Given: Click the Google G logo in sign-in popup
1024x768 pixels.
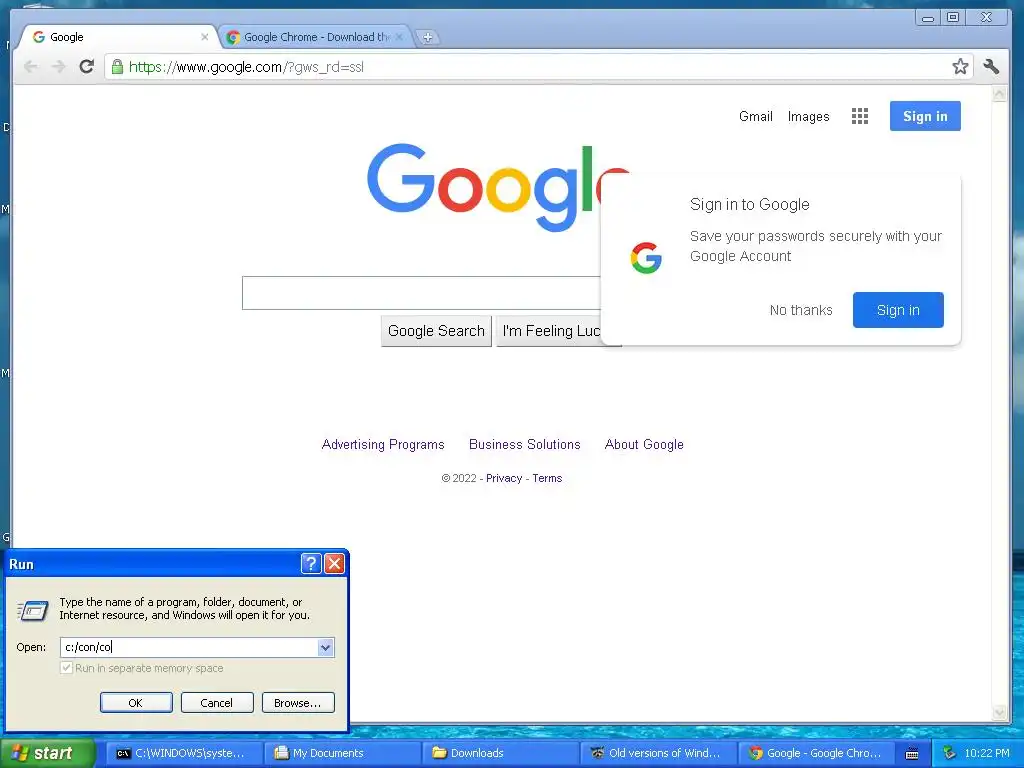Looking at the screenshot, I should (646, 257).
